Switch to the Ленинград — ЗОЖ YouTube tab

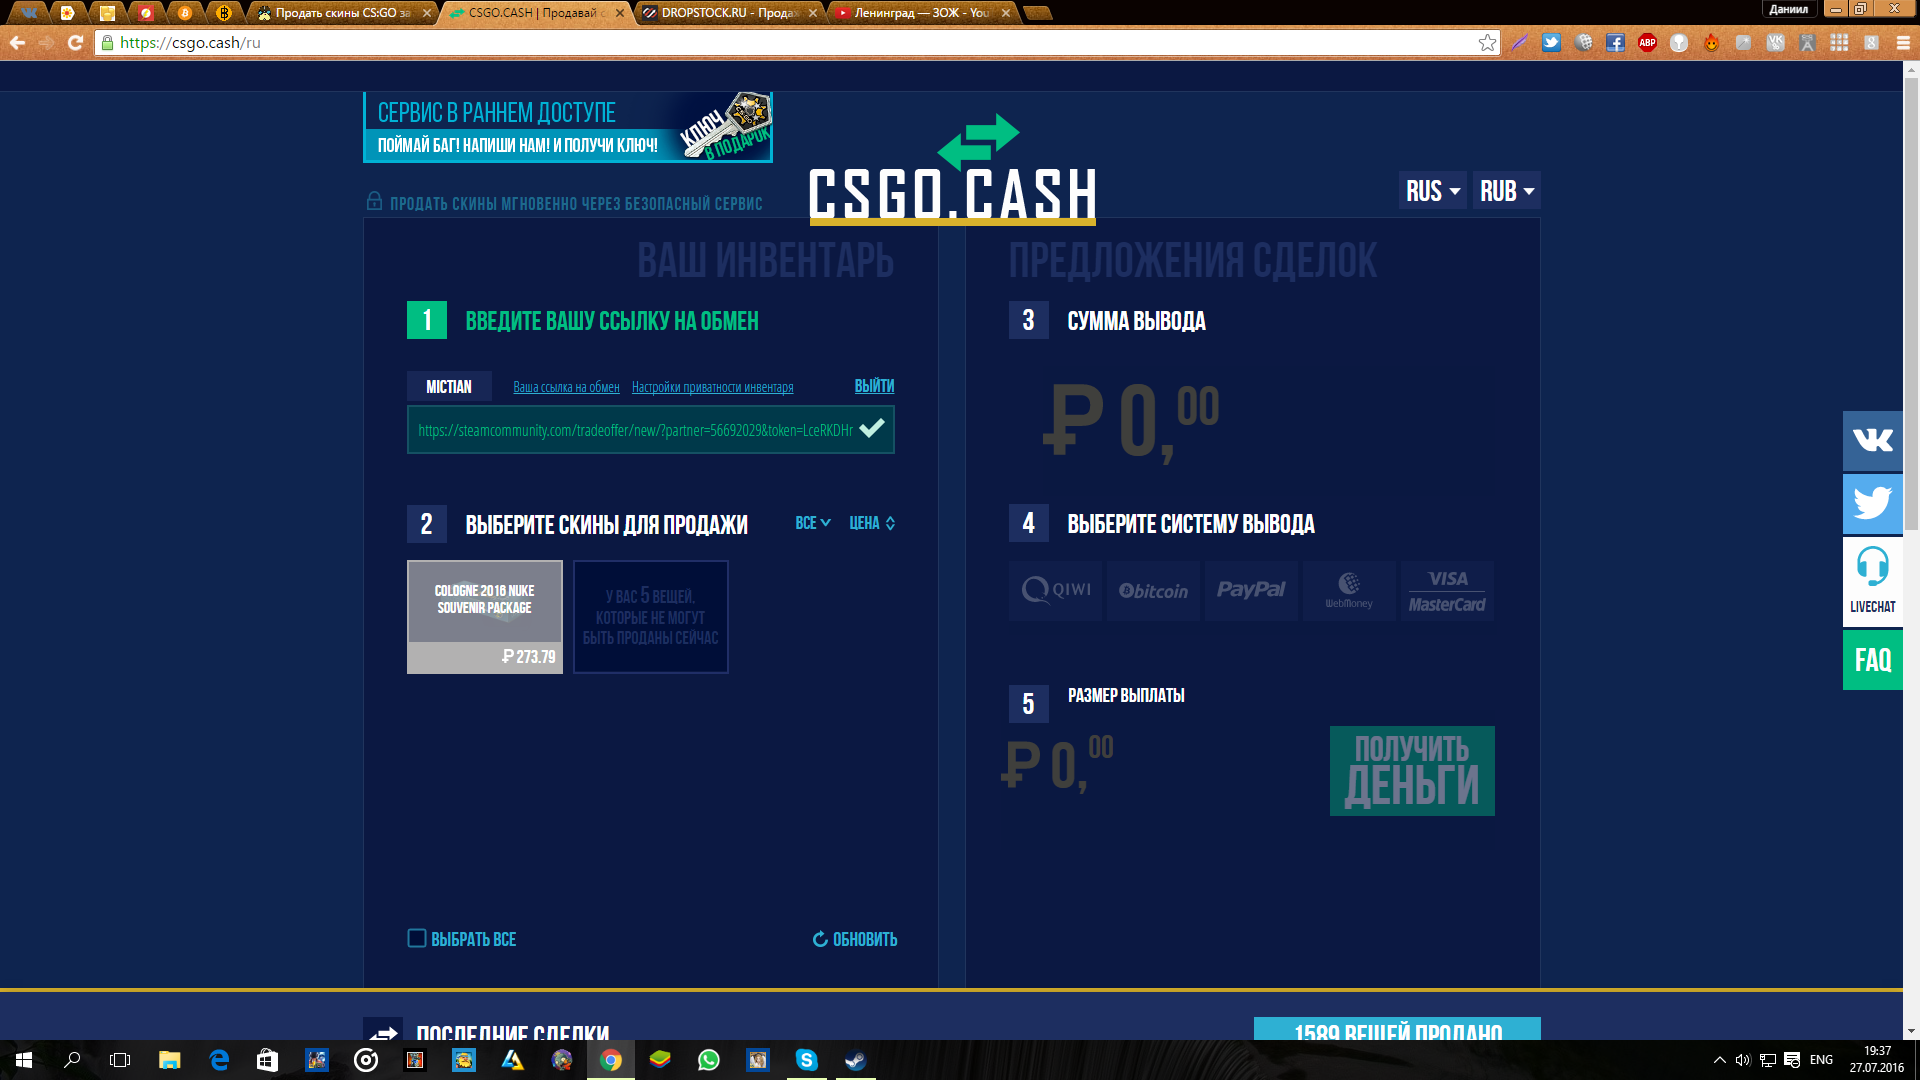pos(923,13)
